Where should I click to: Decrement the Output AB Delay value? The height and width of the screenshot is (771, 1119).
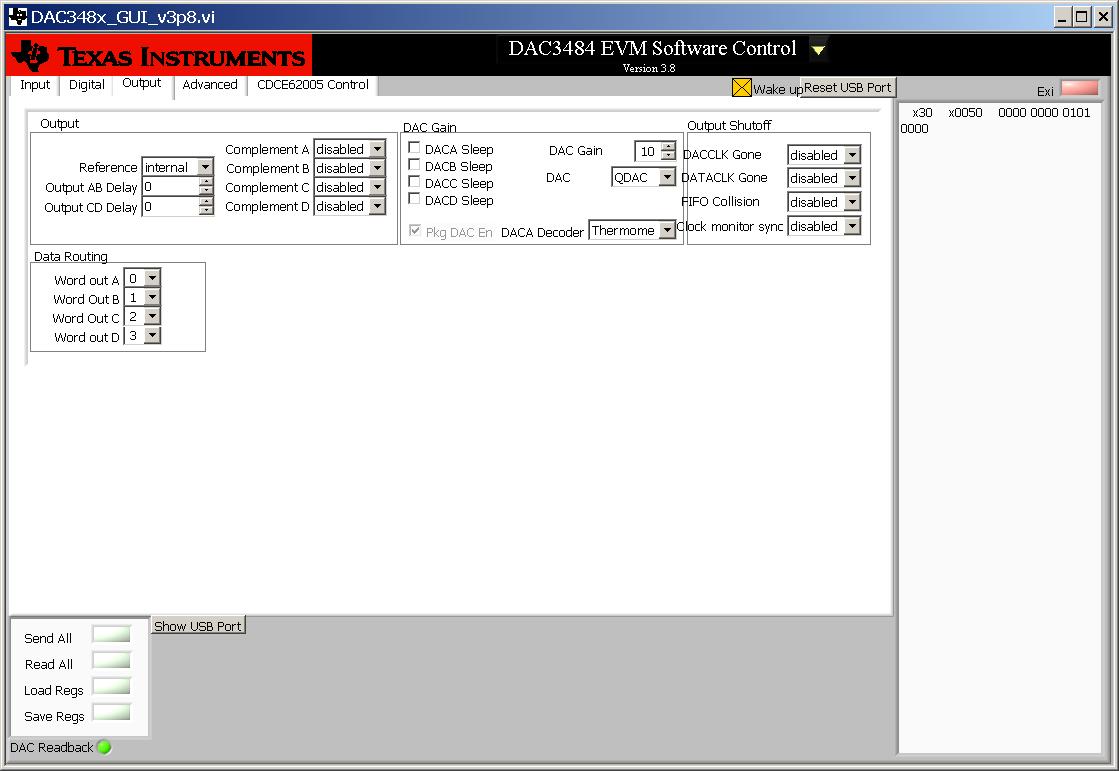click(x=206, y=191)
